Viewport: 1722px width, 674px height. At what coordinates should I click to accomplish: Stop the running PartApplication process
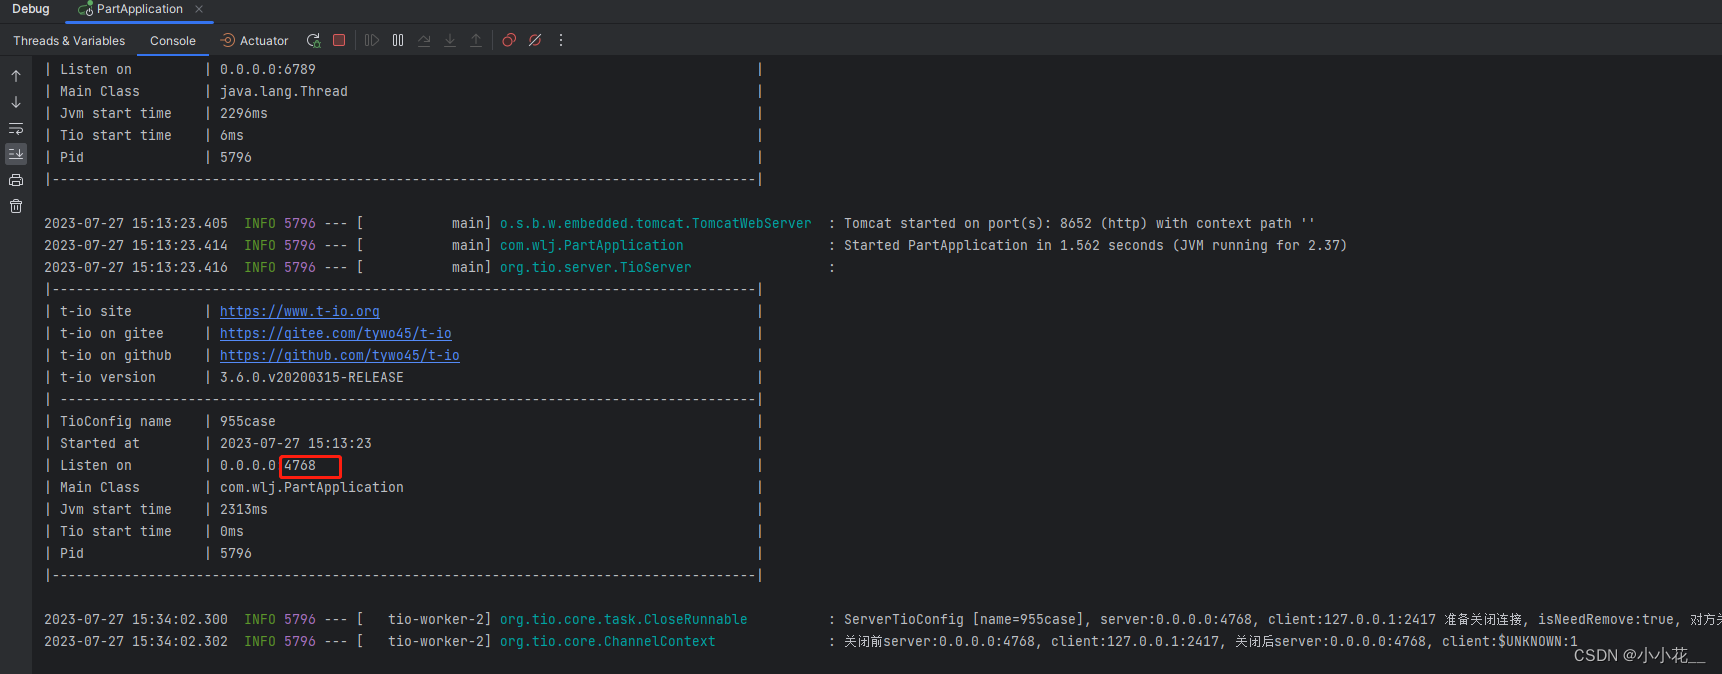(x=339, y=40)
